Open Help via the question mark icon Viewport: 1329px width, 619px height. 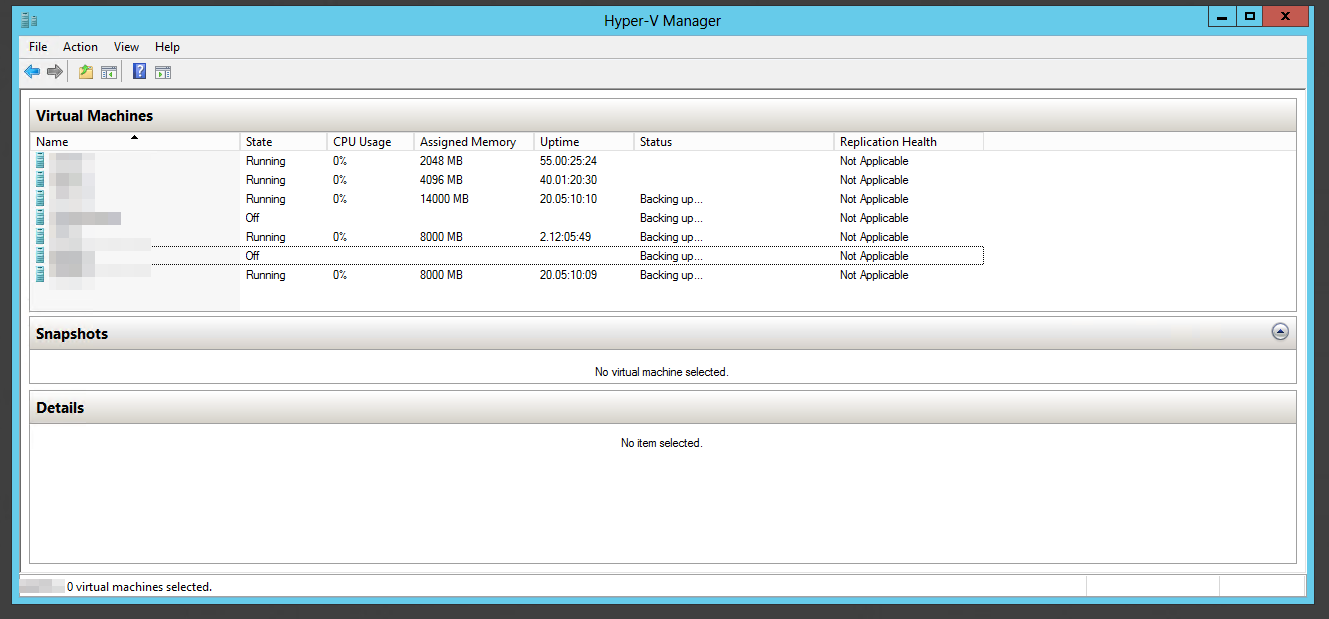(x=139, y=71)
